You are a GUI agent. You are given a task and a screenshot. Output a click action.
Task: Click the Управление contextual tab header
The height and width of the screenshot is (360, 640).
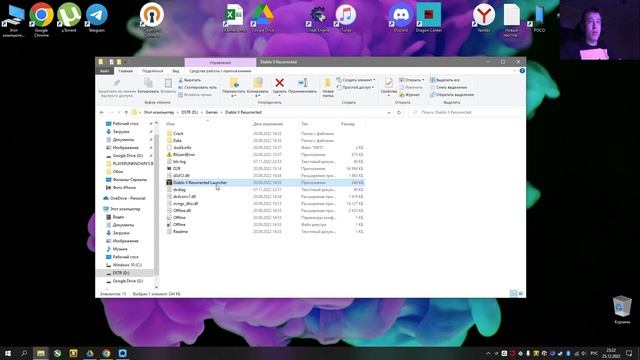coord(220,62)
